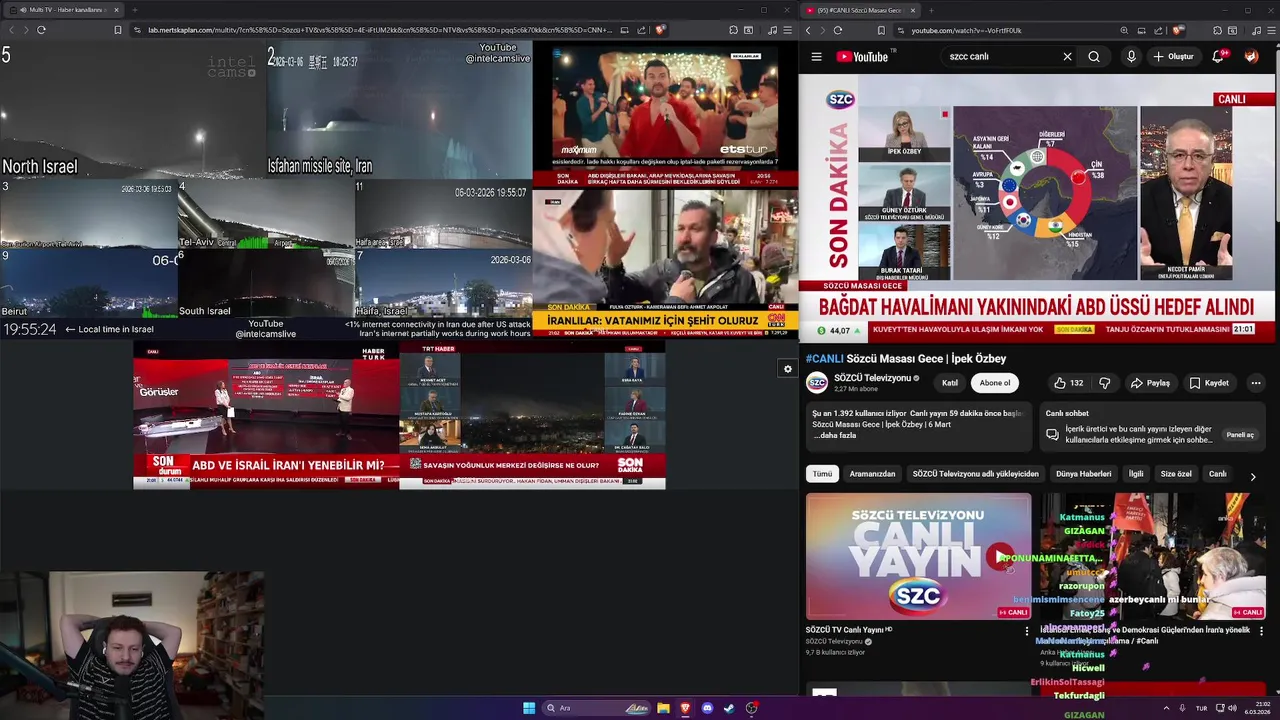Expand the description with ...daha fazla
Screen dimensions: 1280x720
click(x=834, y=436)
